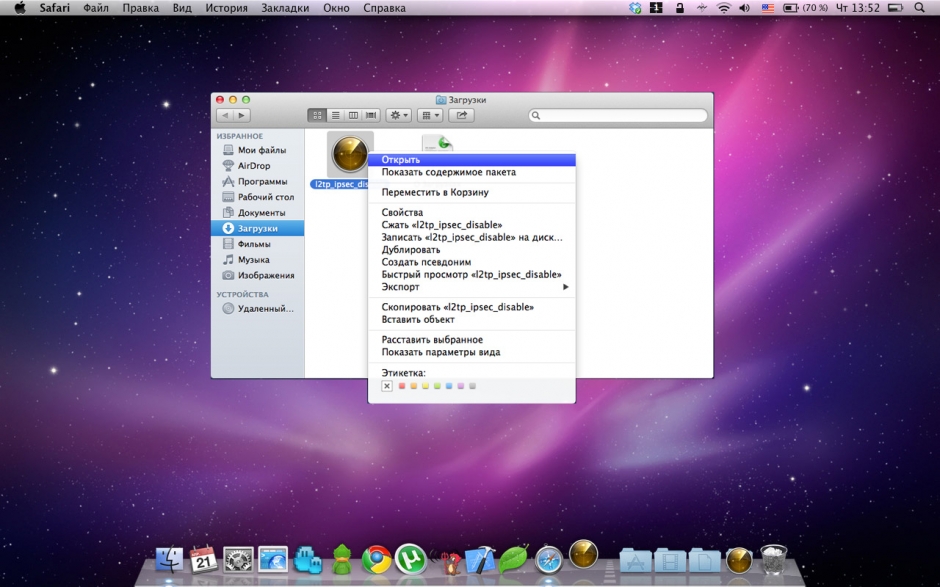This screenshot has height=587, width=940.
Task: Switch Finder to Cover Flow view
Action: coord(372,115)
